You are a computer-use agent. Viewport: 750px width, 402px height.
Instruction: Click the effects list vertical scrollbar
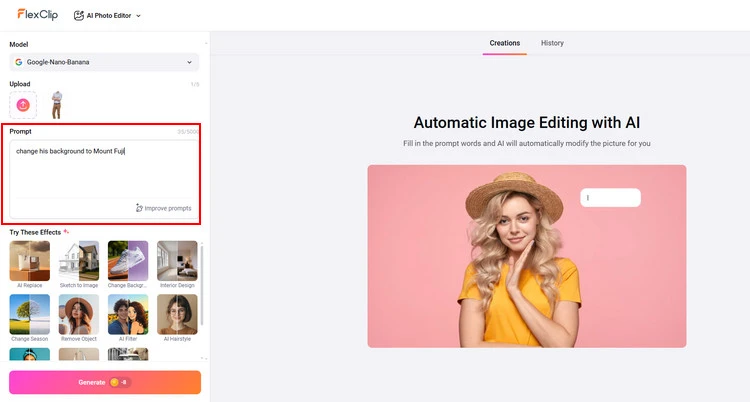(x=202, y=285)
